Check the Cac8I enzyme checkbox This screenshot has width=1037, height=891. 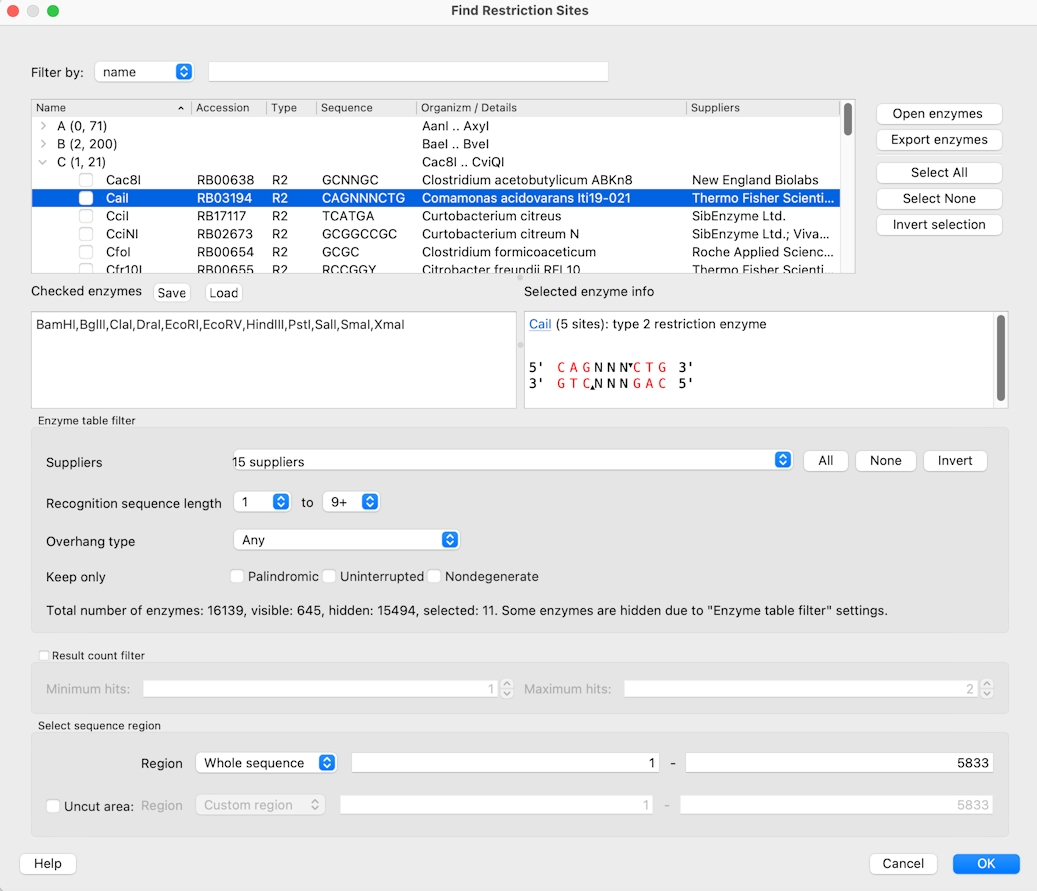pos(87,180)
